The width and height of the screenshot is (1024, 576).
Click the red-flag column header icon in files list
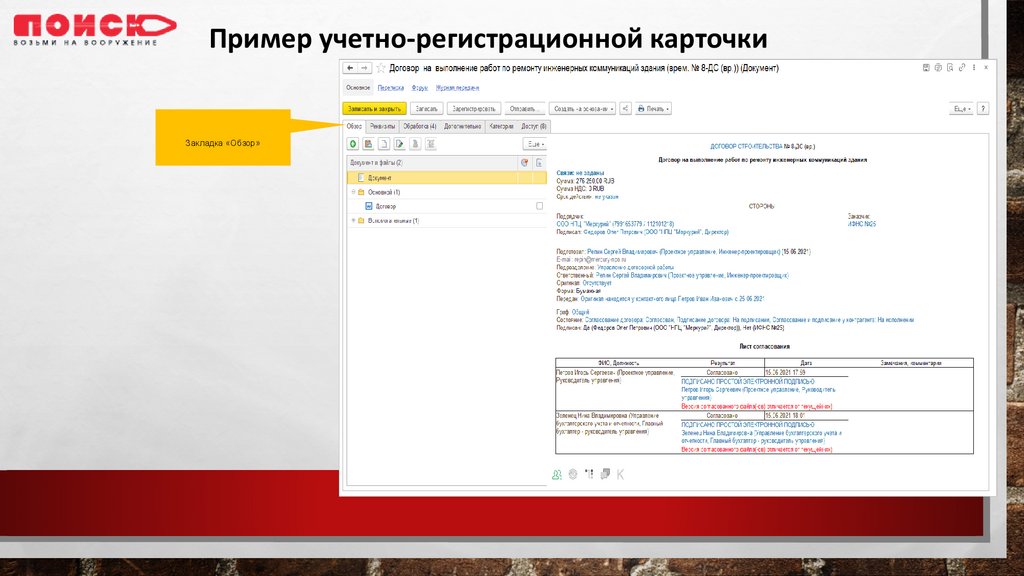pyautogui.click(x=524, y=163)
